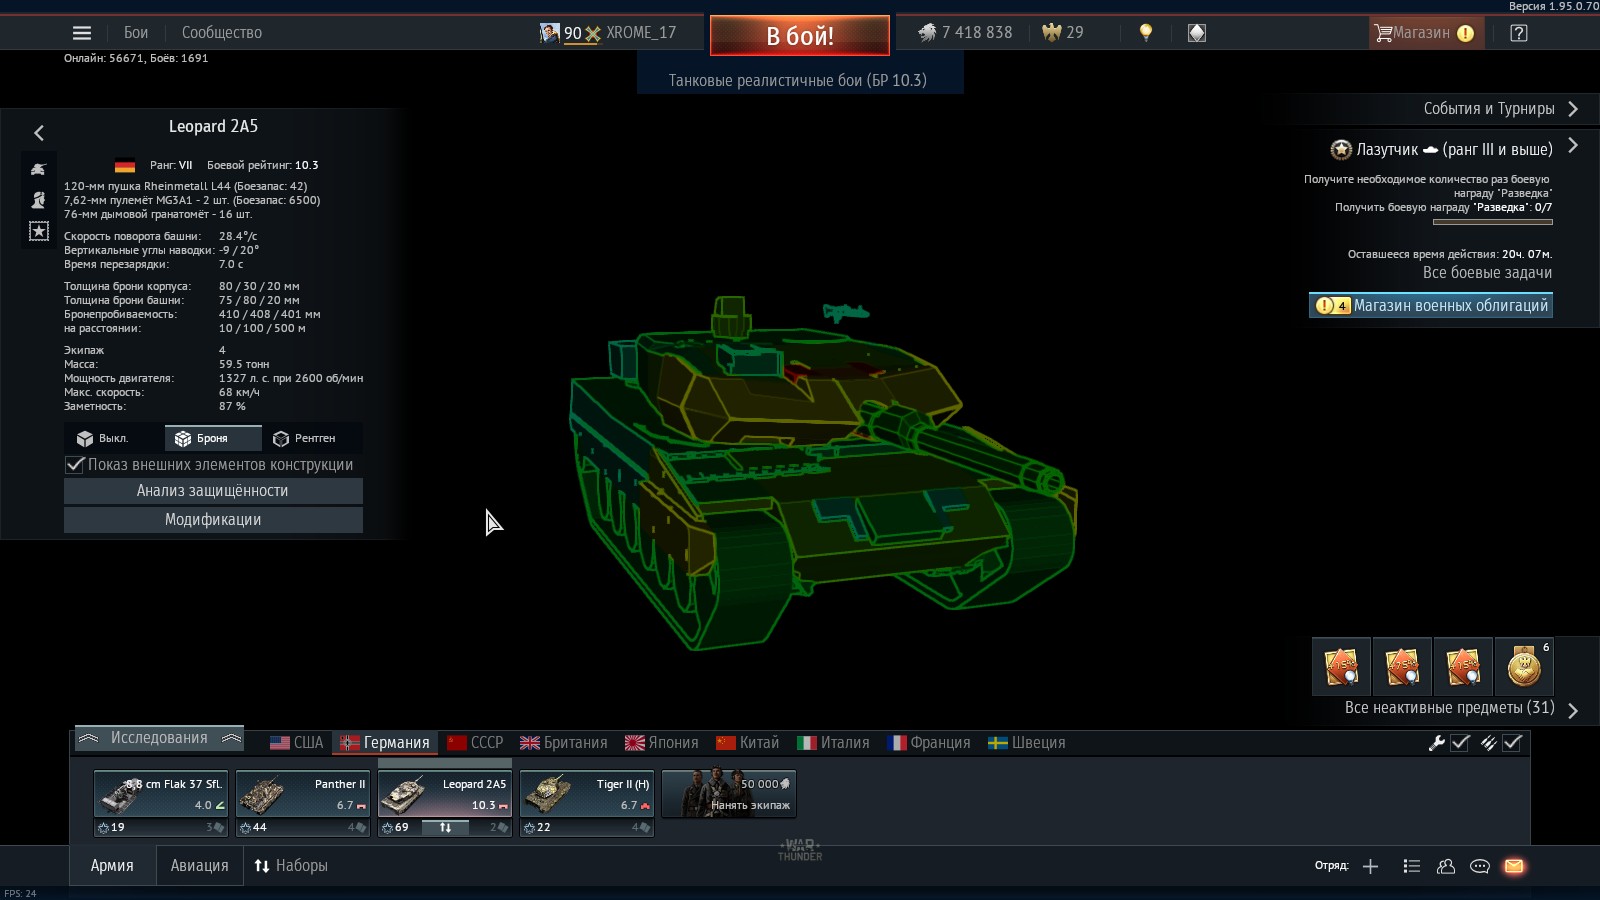
Task: Go back with the left chevron arrow
Action: point(39,133)
